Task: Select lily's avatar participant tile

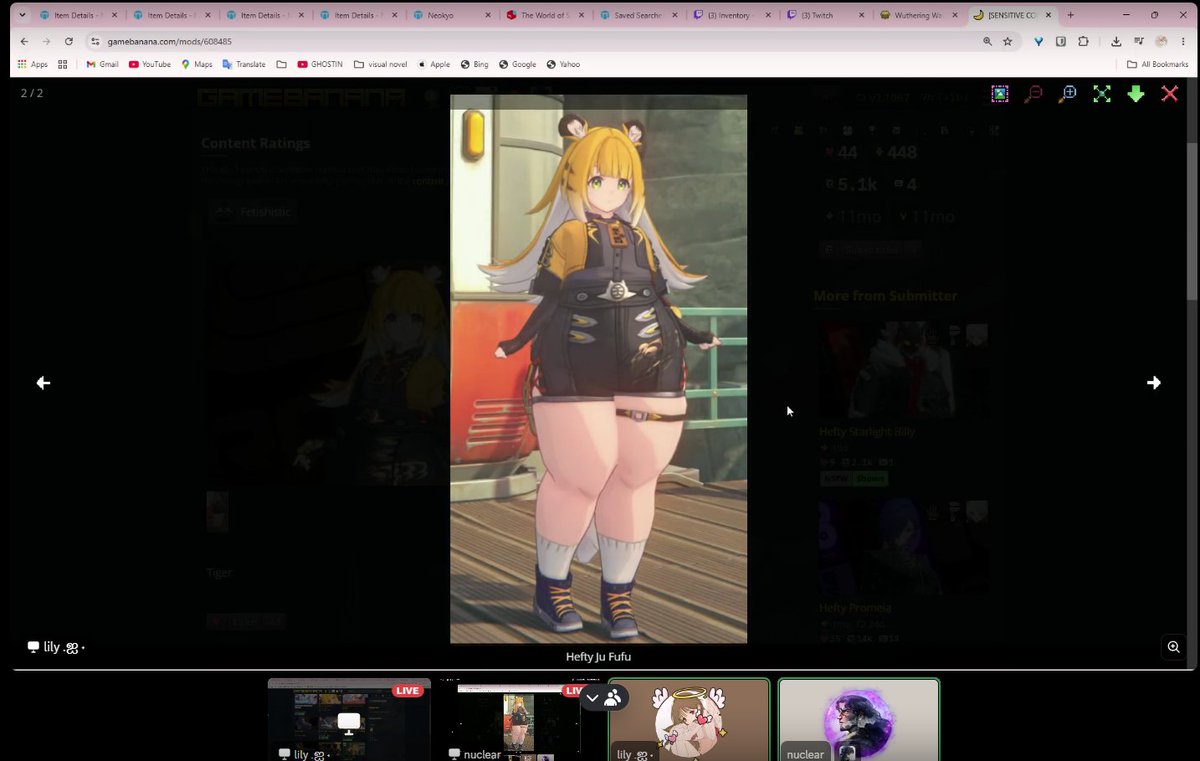Action: (x=689, y=720)
